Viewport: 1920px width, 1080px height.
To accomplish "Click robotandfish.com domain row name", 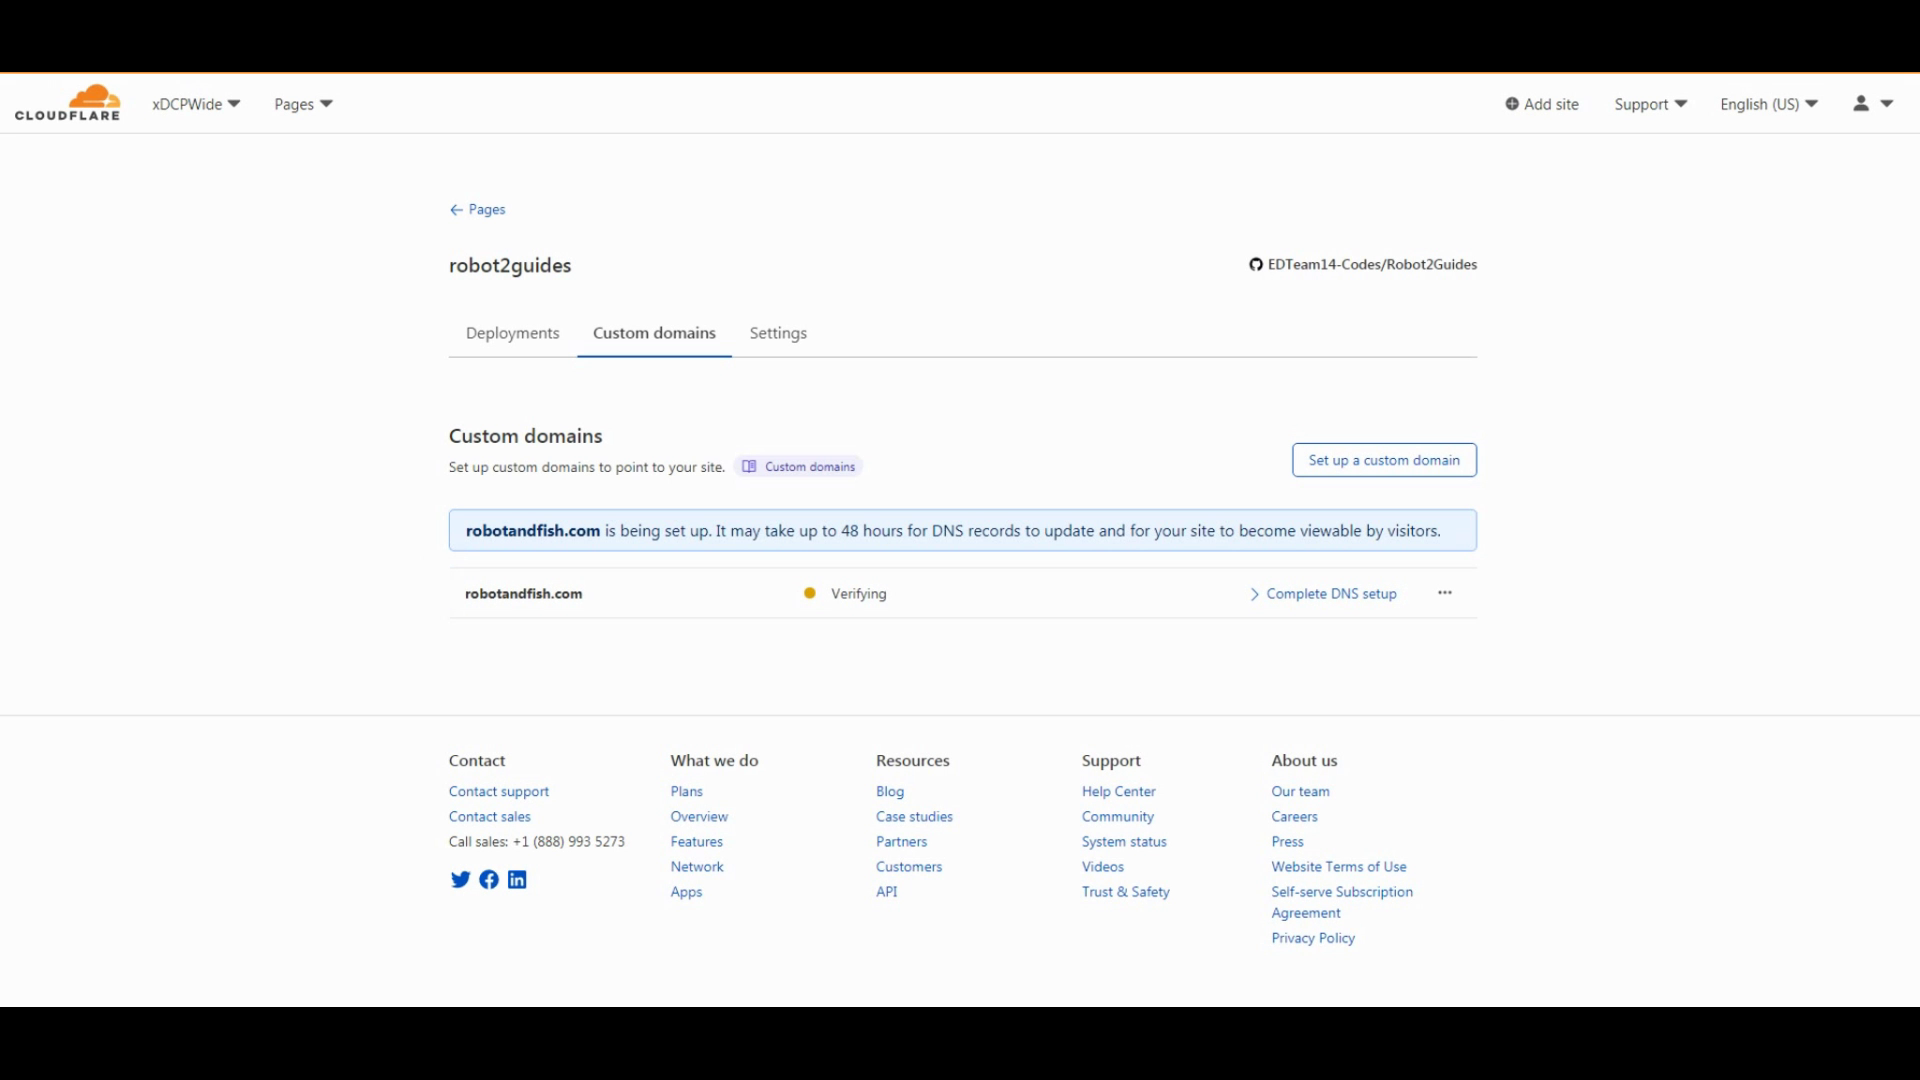I will [523, 594].
